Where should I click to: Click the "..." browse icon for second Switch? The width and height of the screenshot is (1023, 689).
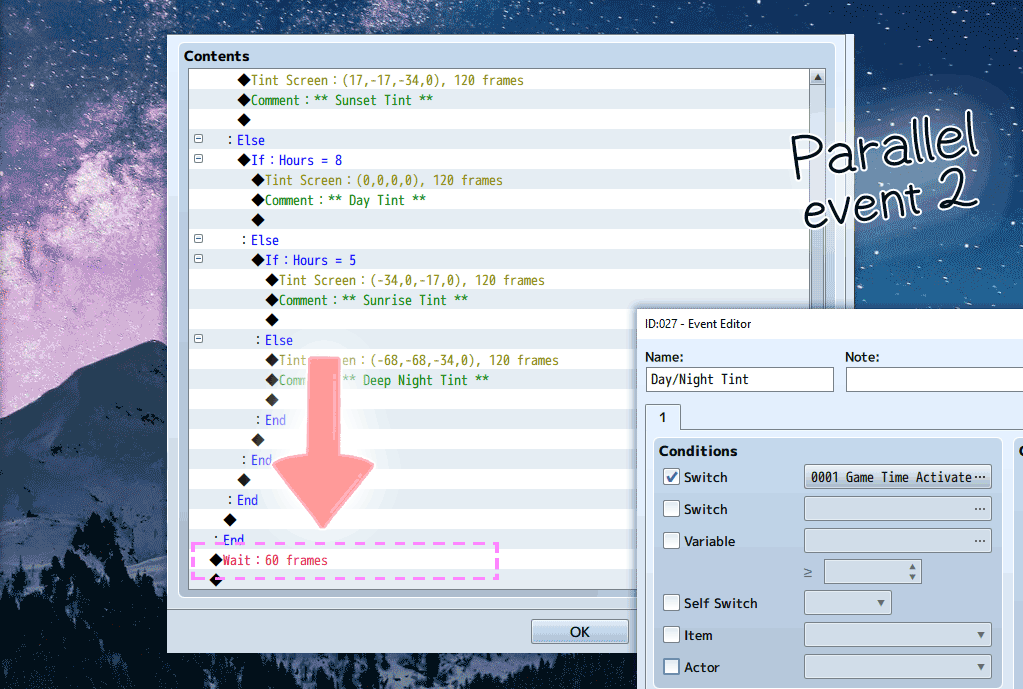pos(982,508)
